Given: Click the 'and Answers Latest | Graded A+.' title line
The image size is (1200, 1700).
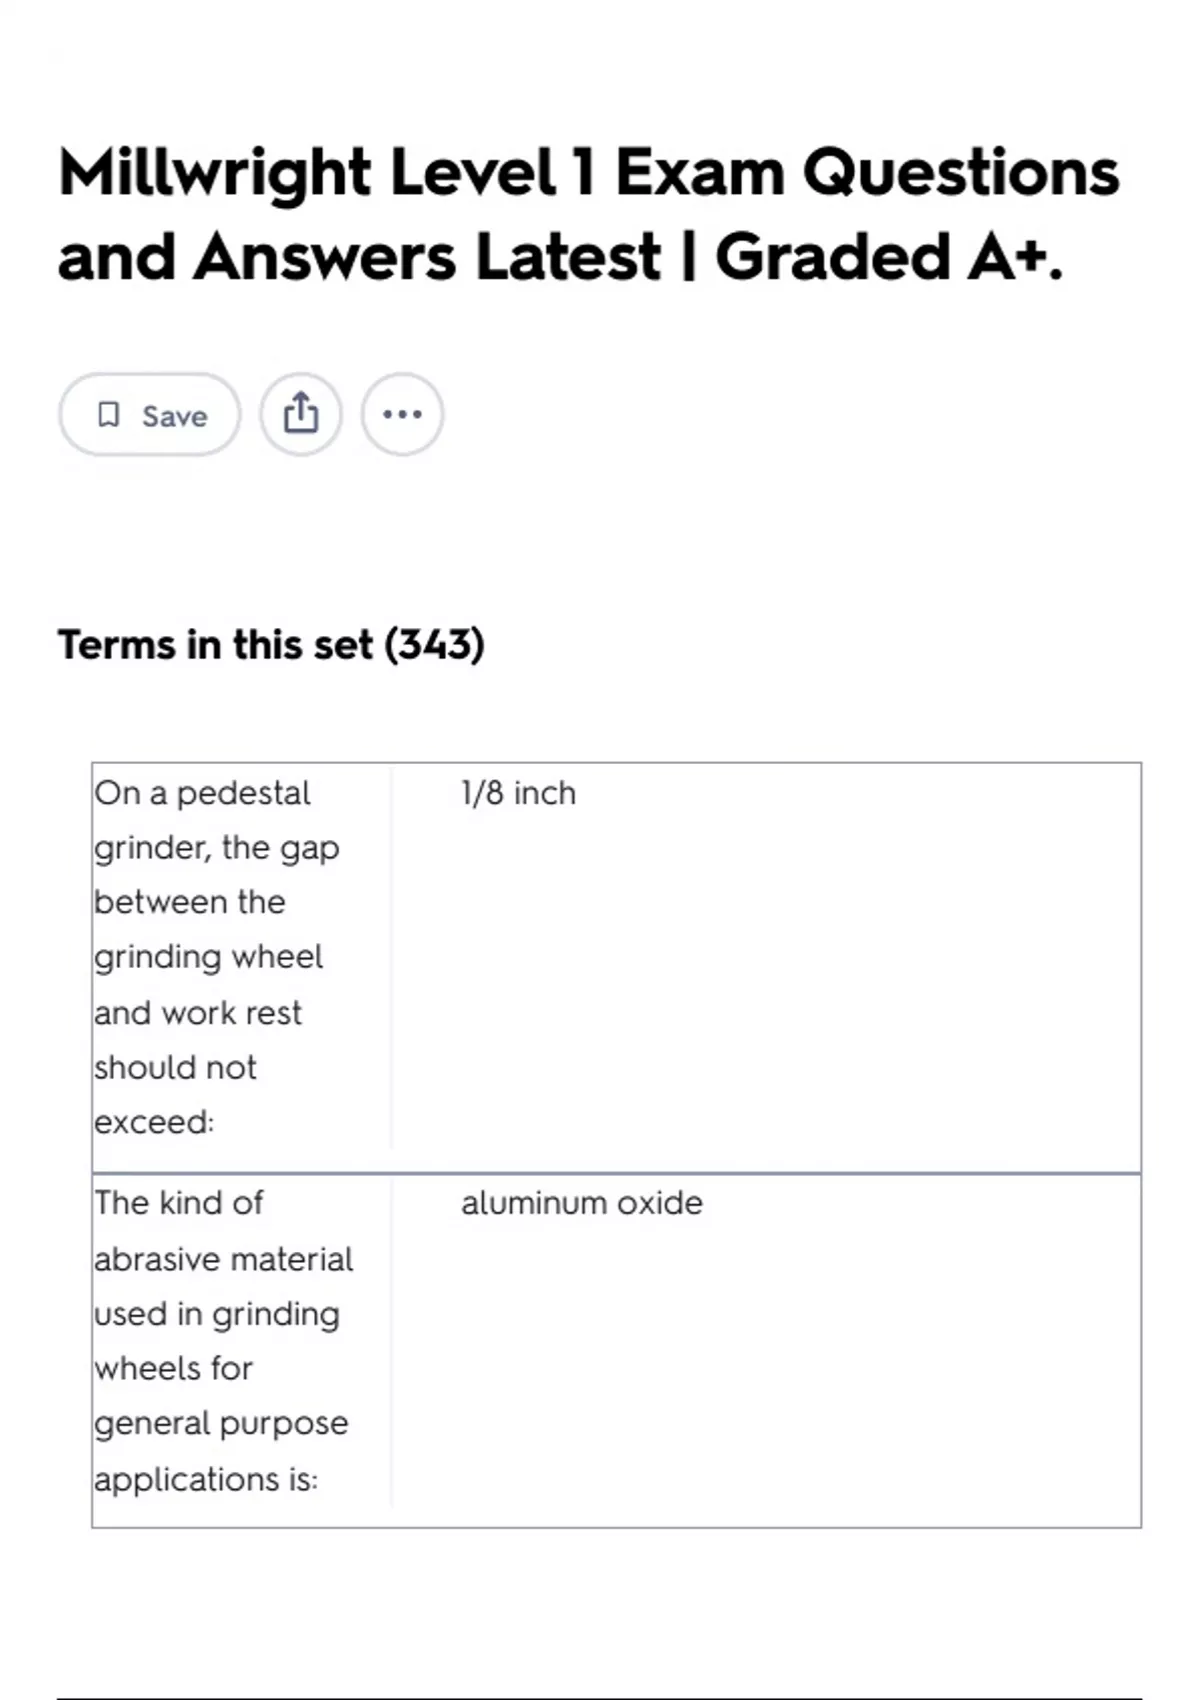Looking at the screenshot, I should pos(560,257).
